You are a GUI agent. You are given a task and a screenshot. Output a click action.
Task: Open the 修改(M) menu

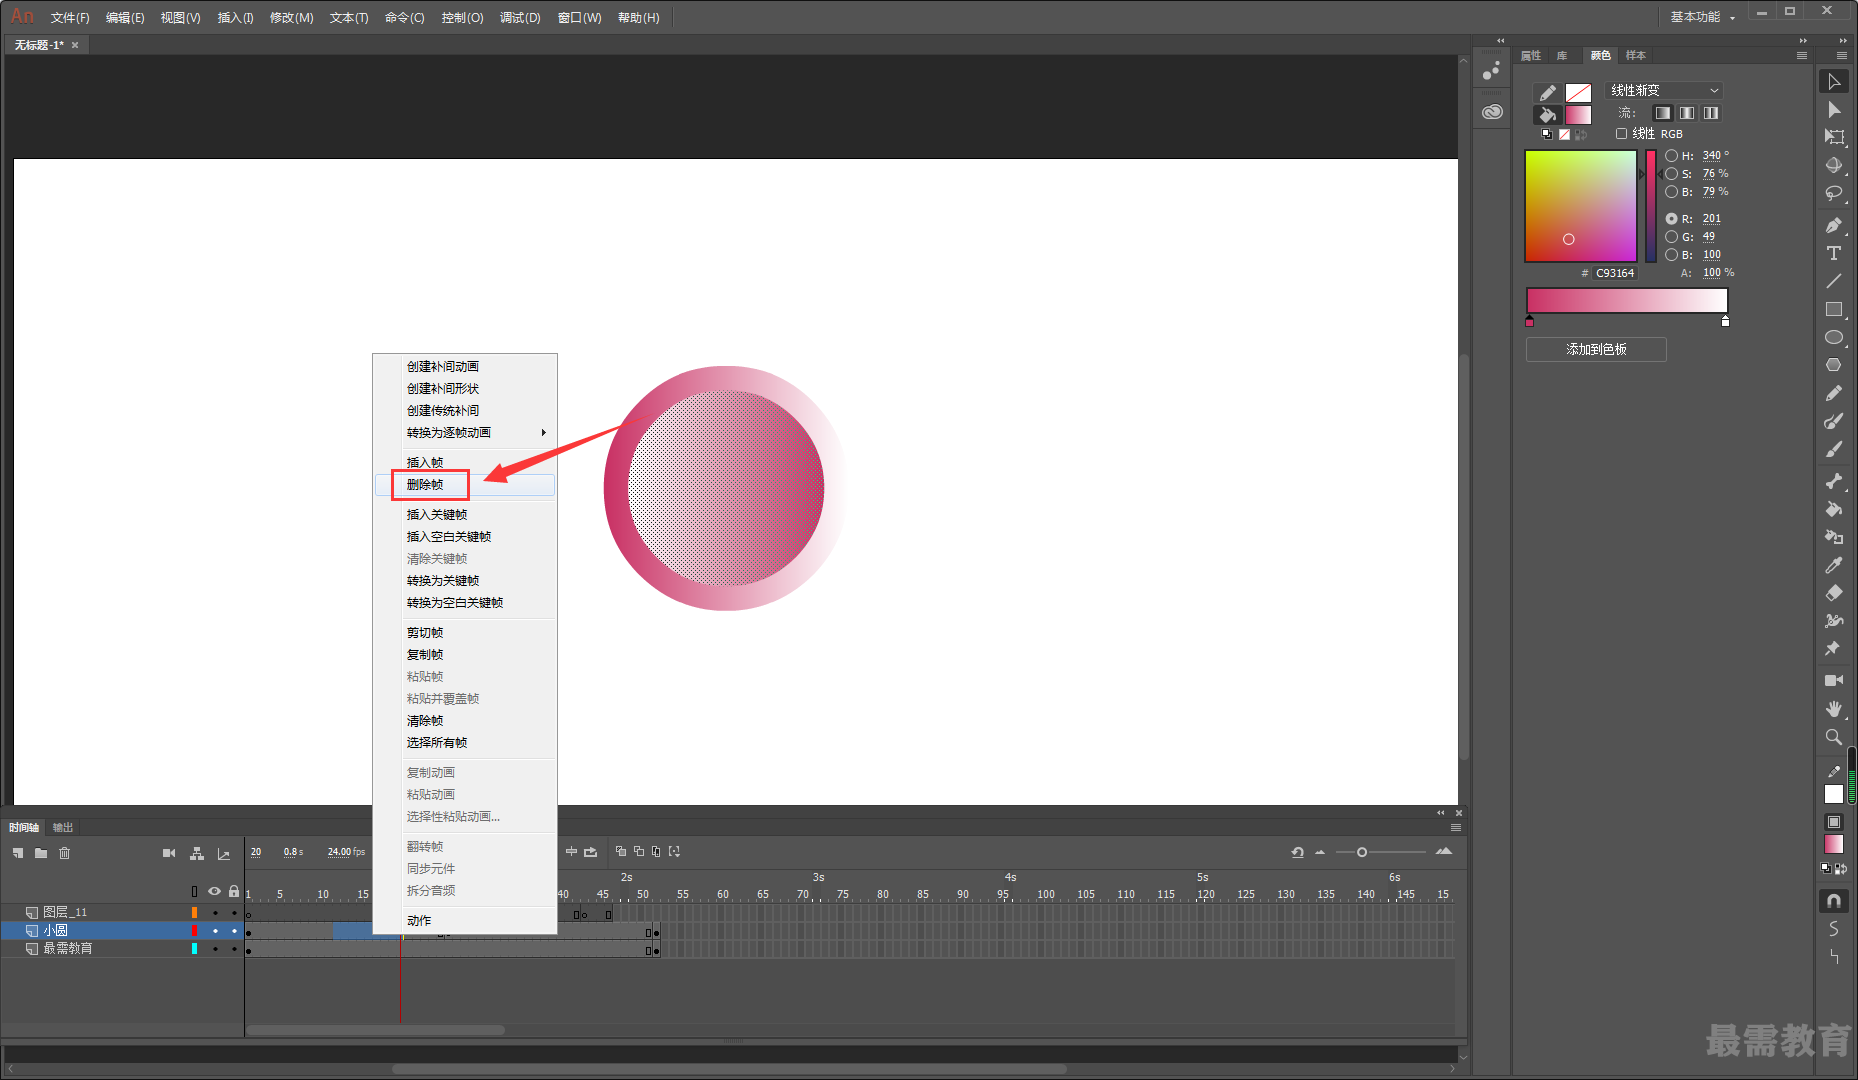[x=292, y=18]
